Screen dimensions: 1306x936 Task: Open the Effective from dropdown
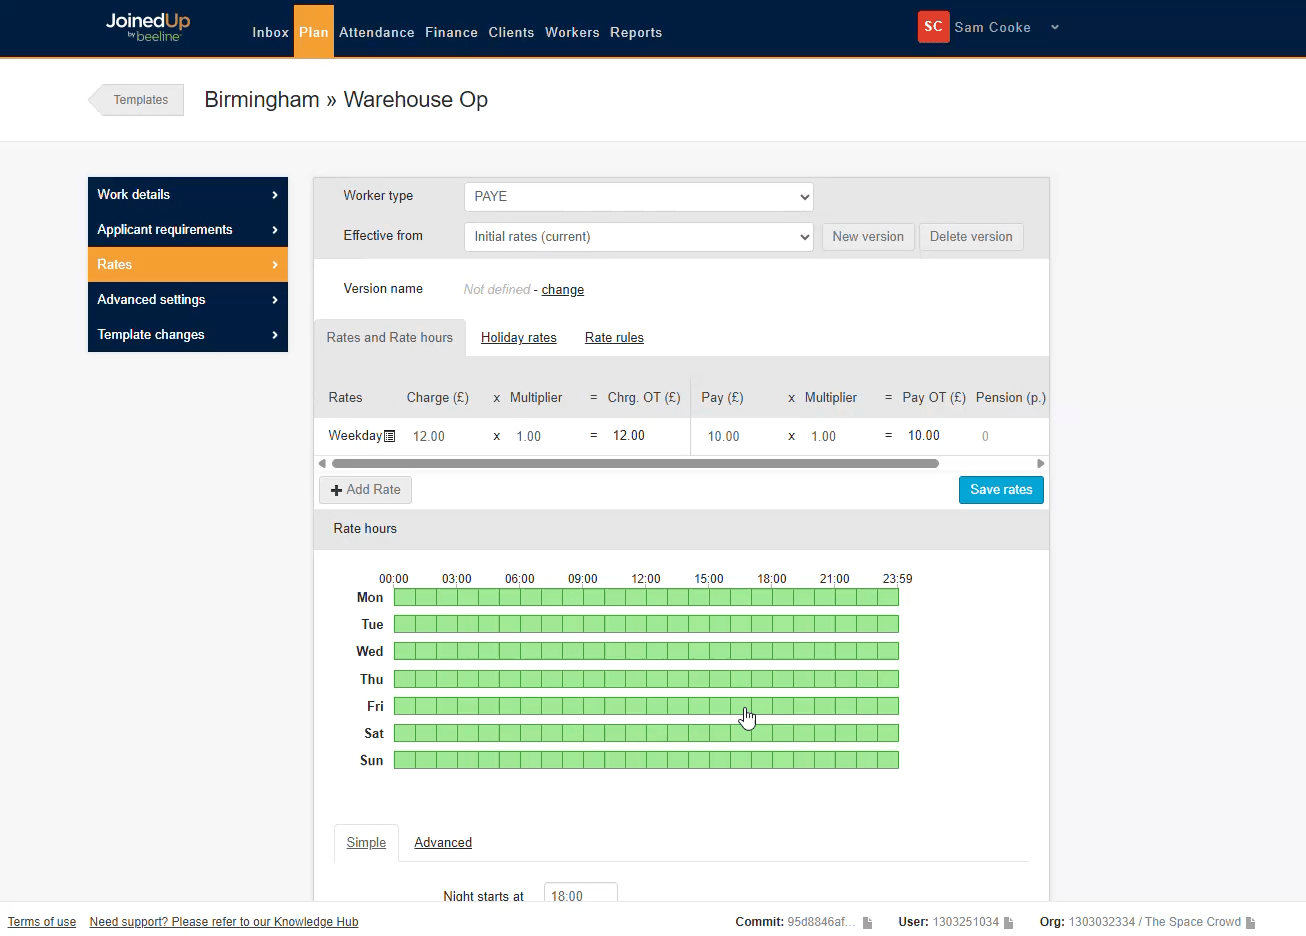(638, 237)
